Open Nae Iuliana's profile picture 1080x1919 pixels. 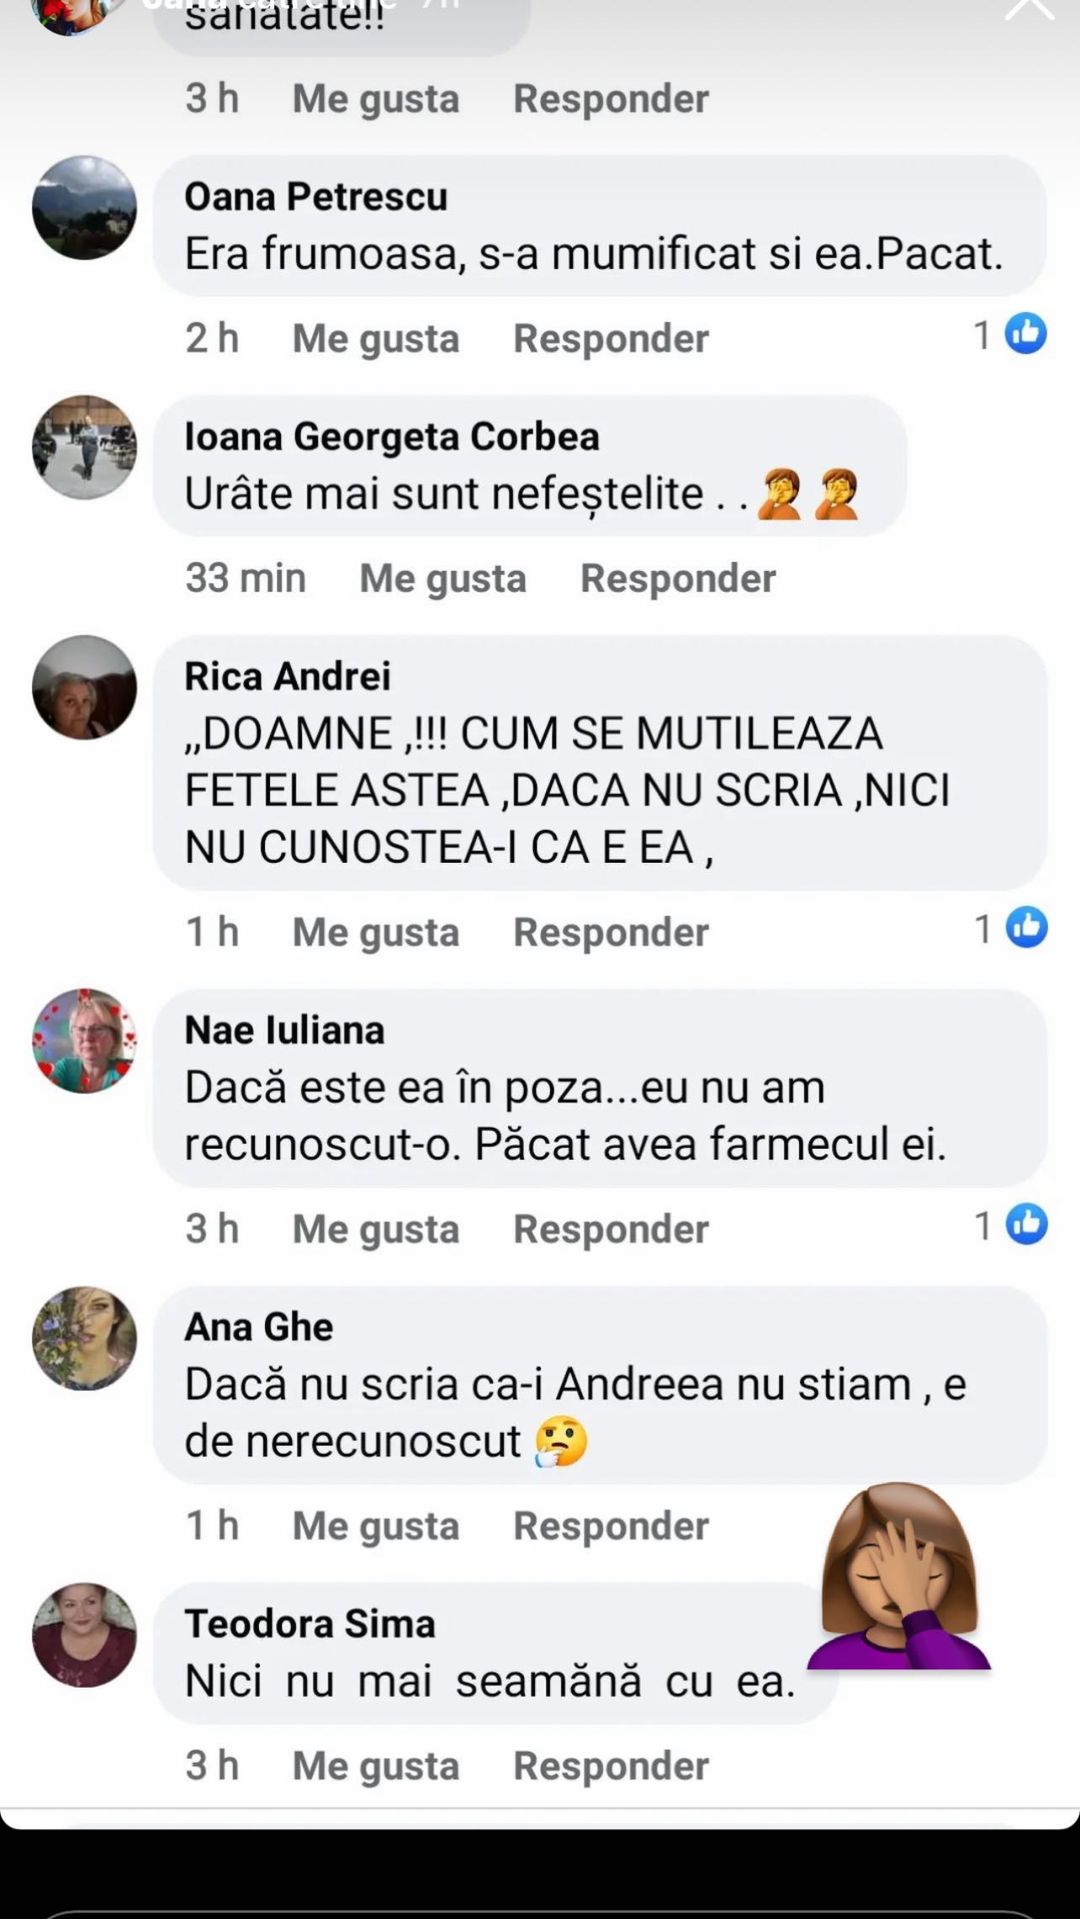coord(85,1041)
